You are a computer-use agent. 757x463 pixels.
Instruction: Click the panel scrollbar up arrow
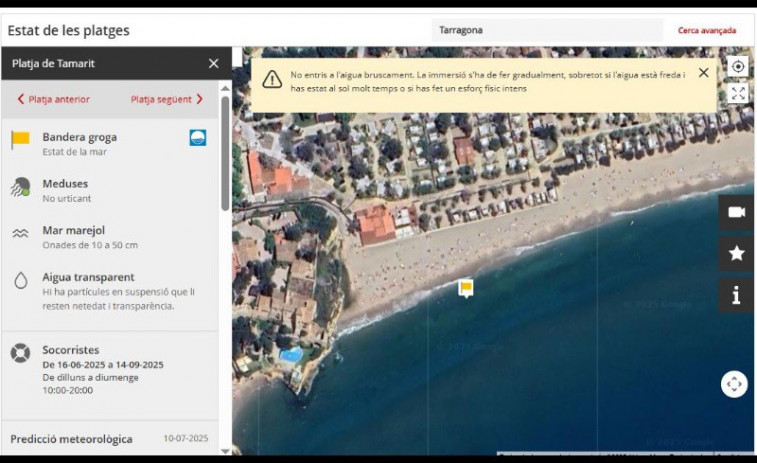(x=225, y=88)
